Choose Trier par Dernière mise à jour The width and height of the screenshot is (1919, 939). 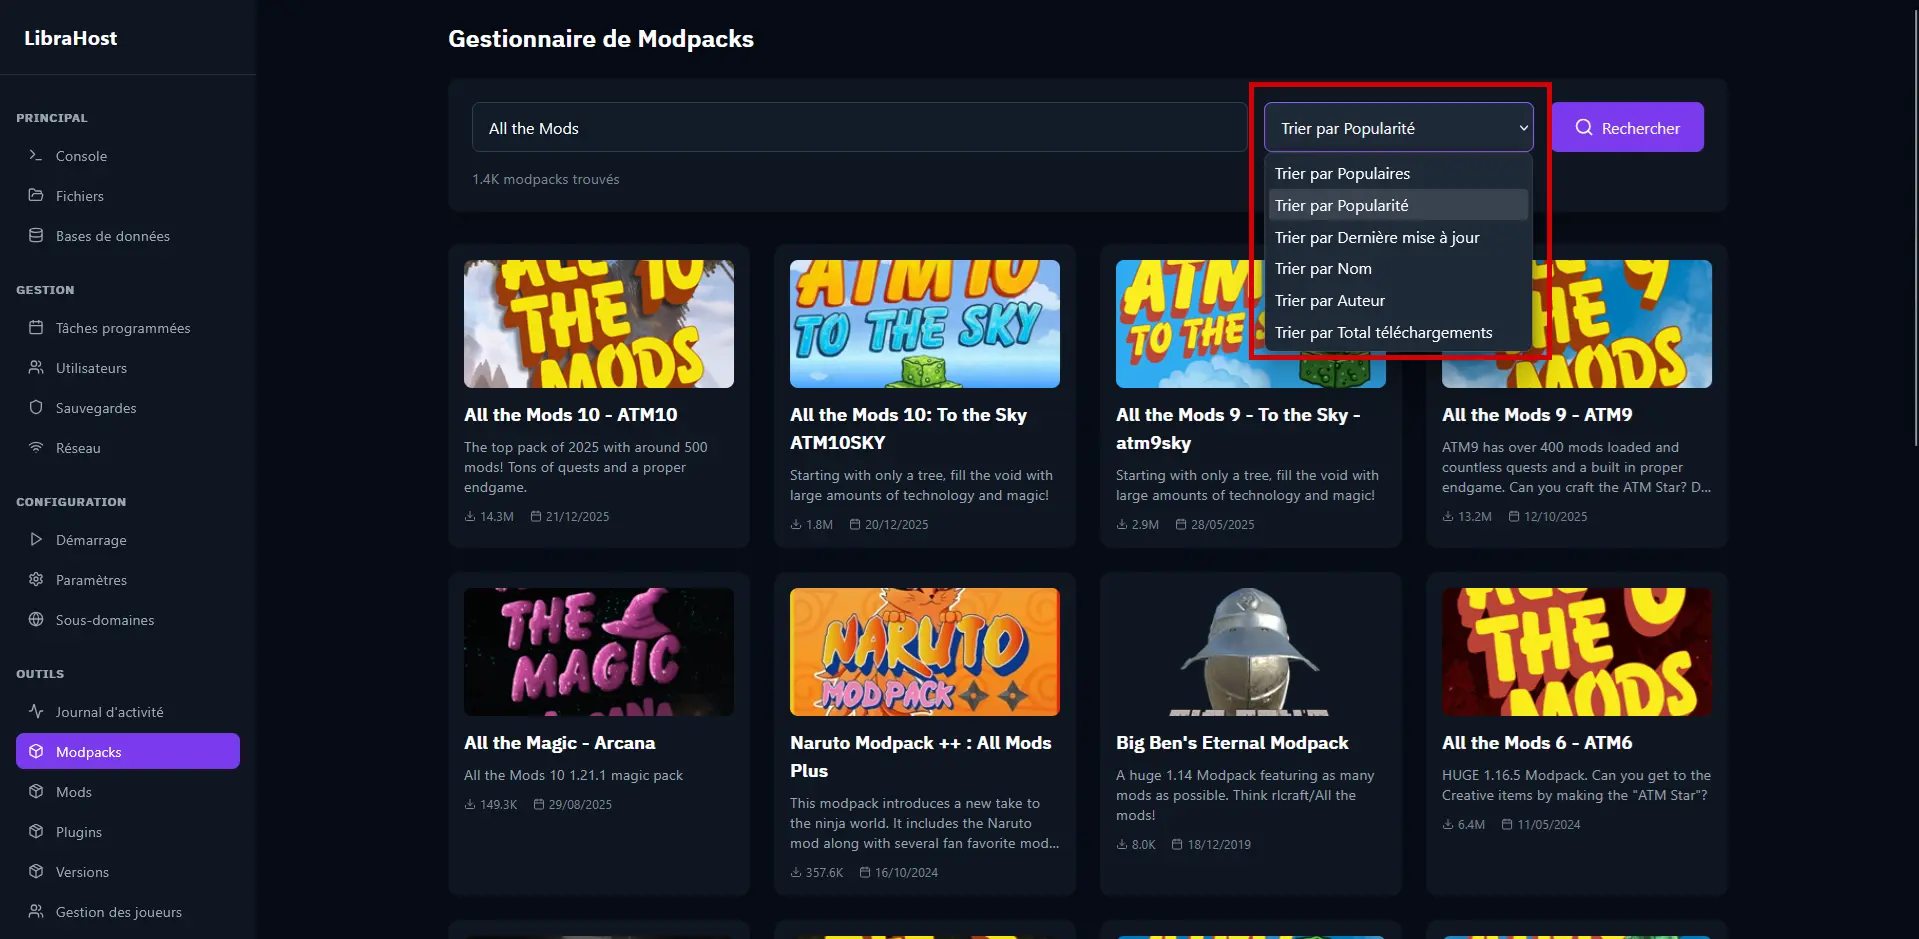coord(1376,237)
